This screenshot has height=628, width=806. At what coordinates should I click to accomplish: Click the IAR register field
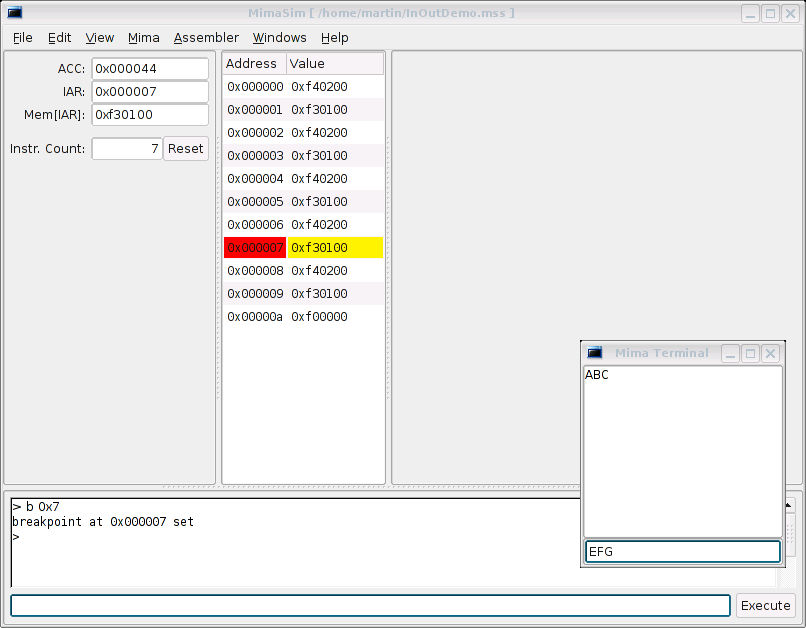click(150, 91)
